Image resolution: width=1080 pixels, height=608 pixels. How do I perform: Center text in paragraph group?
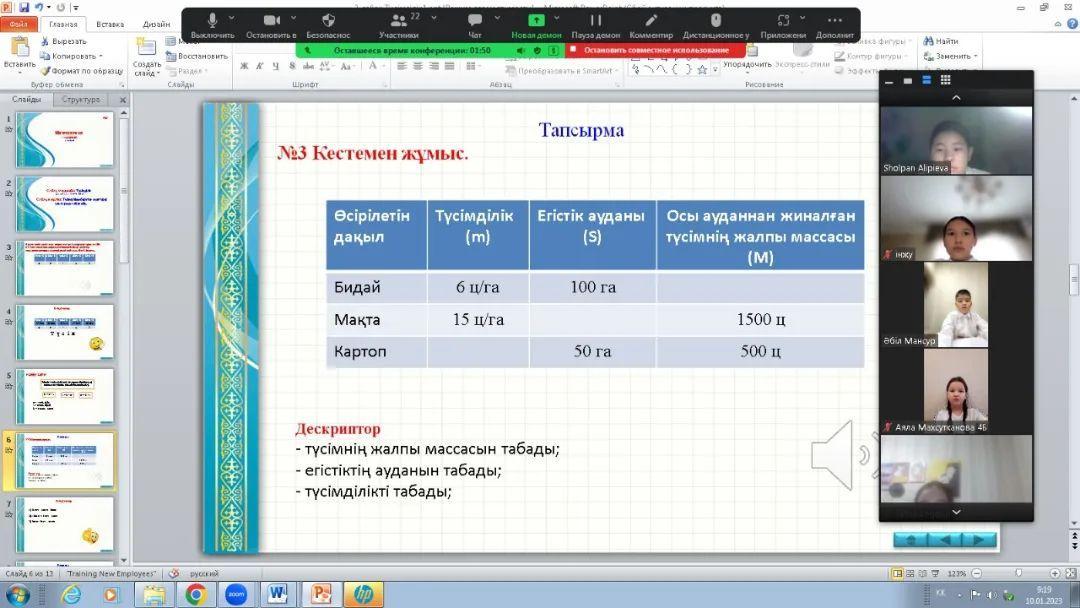[x=418, y=66]
